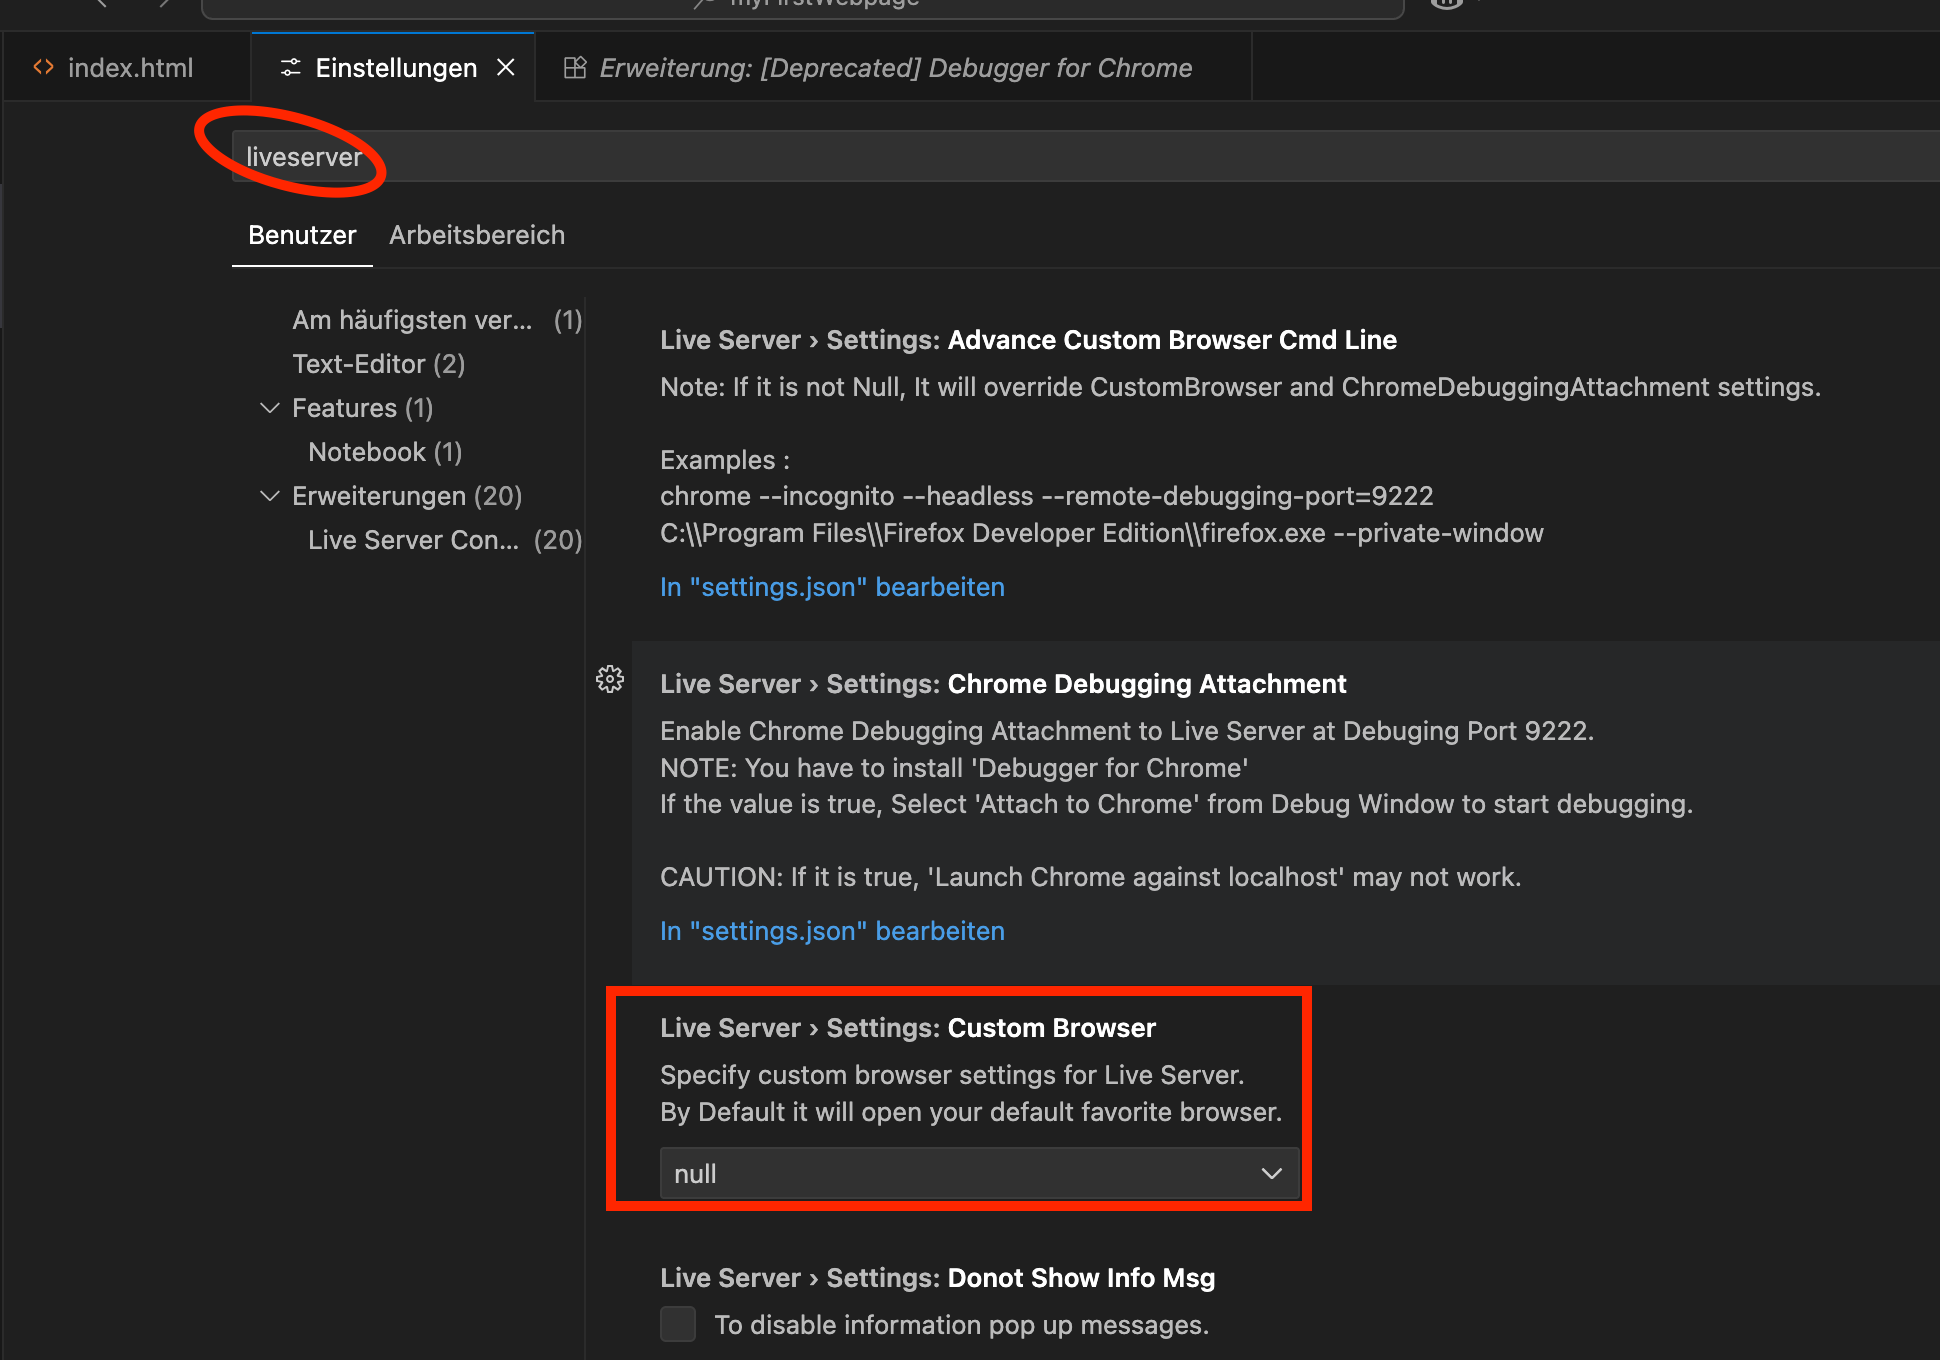The height and width of the screenshot is (1360, 1940).
Task: Collapse the Erweiterungen tree section
Action: click(x=269, y=495)
